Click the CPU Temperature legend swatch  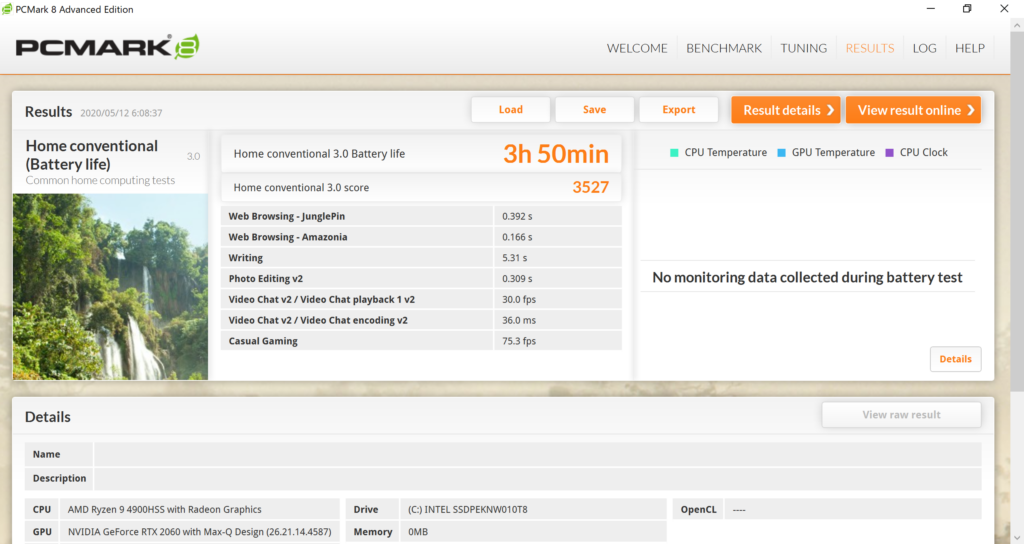(674, 153)
